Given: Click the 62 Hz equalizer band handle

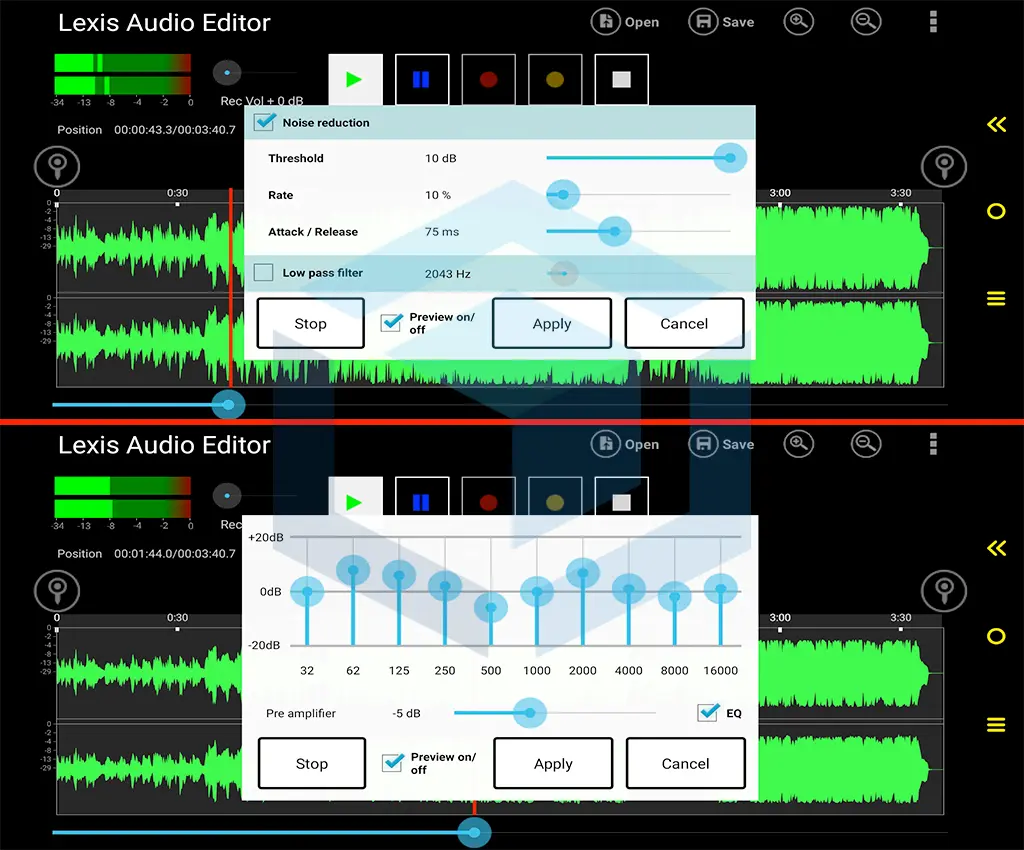Looking at the screenshot, I should (353, 571).
